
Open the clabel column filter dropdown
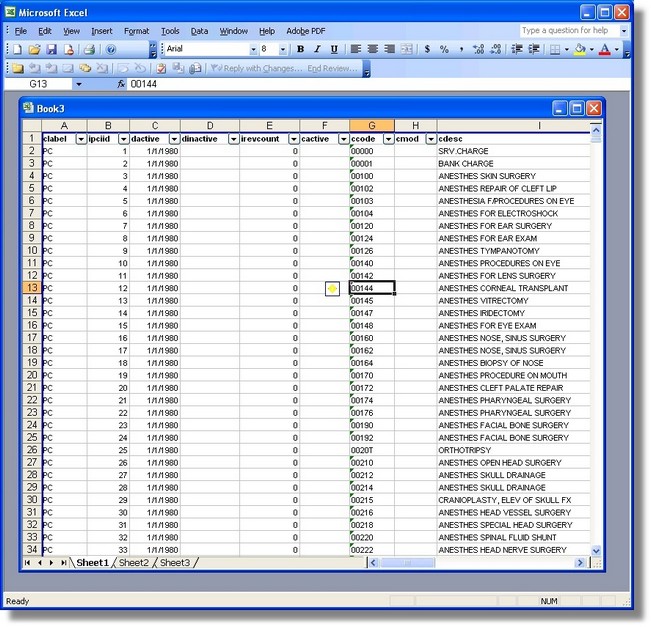[81, 139]
